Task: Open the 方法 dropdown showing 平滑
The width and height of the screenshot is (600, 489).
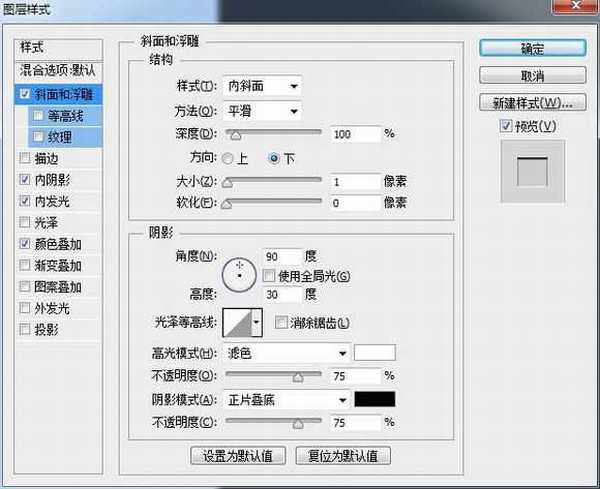Action: 264,110
